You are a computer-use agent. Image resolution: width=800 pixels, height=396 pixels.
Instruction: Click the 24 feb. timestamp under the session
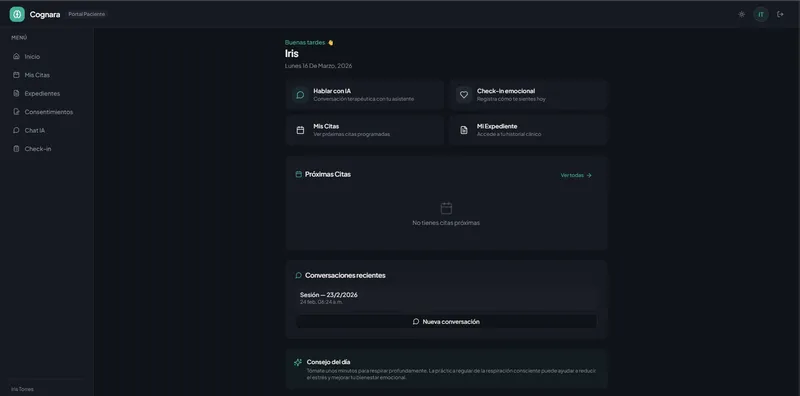(321, 302)
